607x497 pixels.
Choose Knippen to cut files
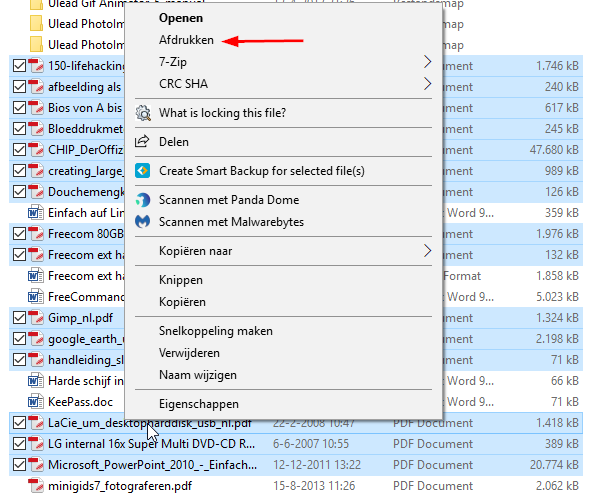point(181,280)
